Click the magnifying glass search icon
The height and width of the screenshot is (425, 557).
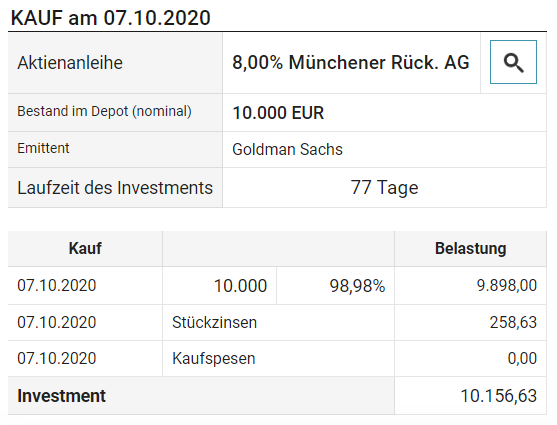(x=513, y=62)
